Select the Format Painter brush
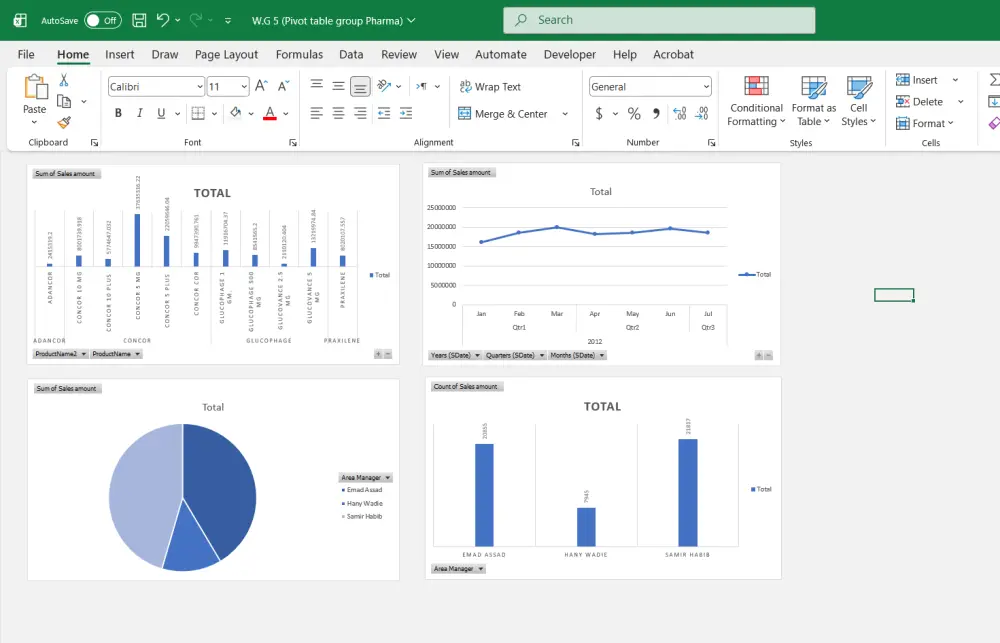The image size is (1000, 643). [x=64, y=122]
